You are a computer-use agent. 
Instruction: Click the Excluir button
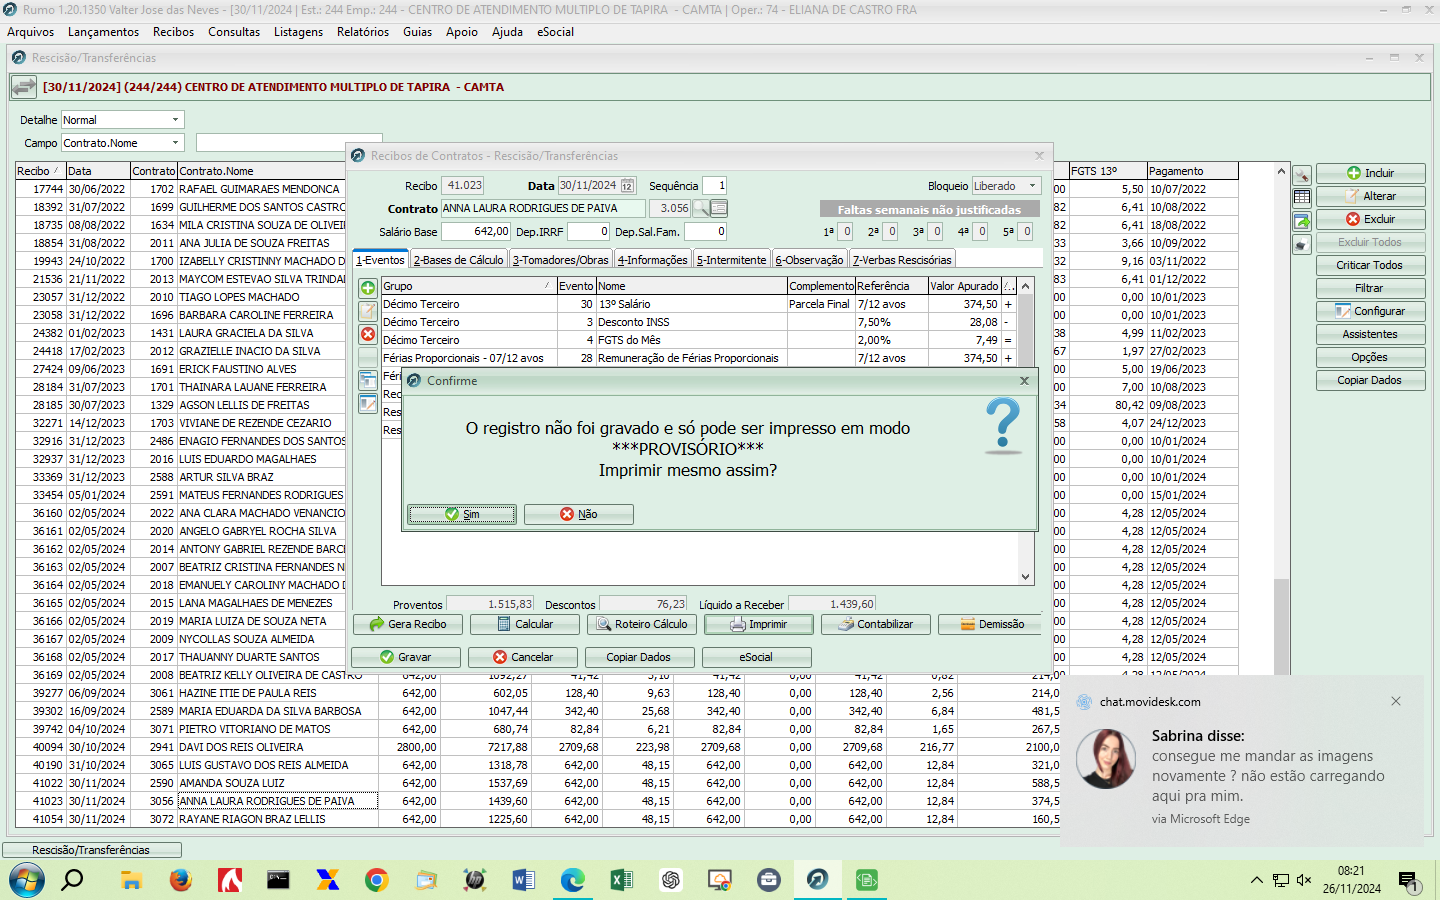1370,219
